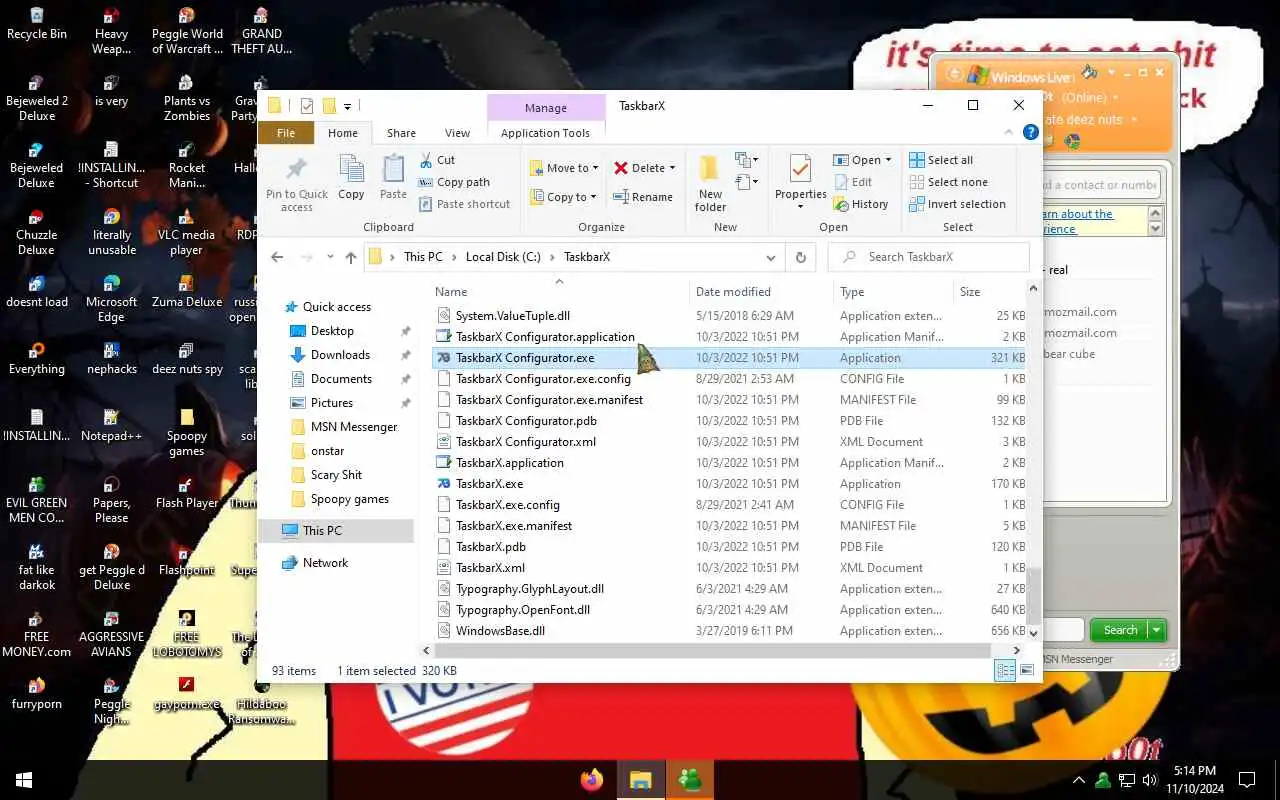The width and height of the screenshot is (1280, 800).
Task: Switch to the View ribbon tab
Action: tap(457, 133)
